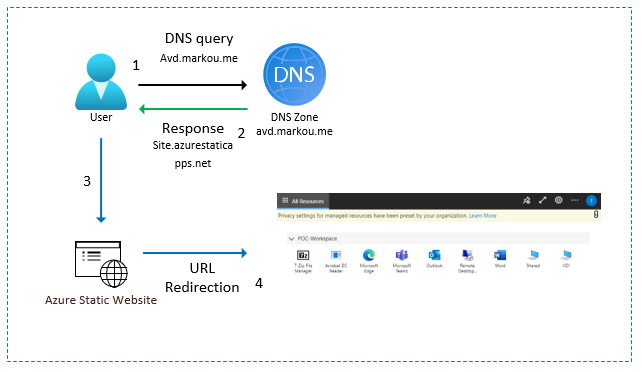Image resolution: width=642 pixels, height=372 pixels.
Task: Click the 'Avd.markou.me' query text
Action: [x=199, y=58]
